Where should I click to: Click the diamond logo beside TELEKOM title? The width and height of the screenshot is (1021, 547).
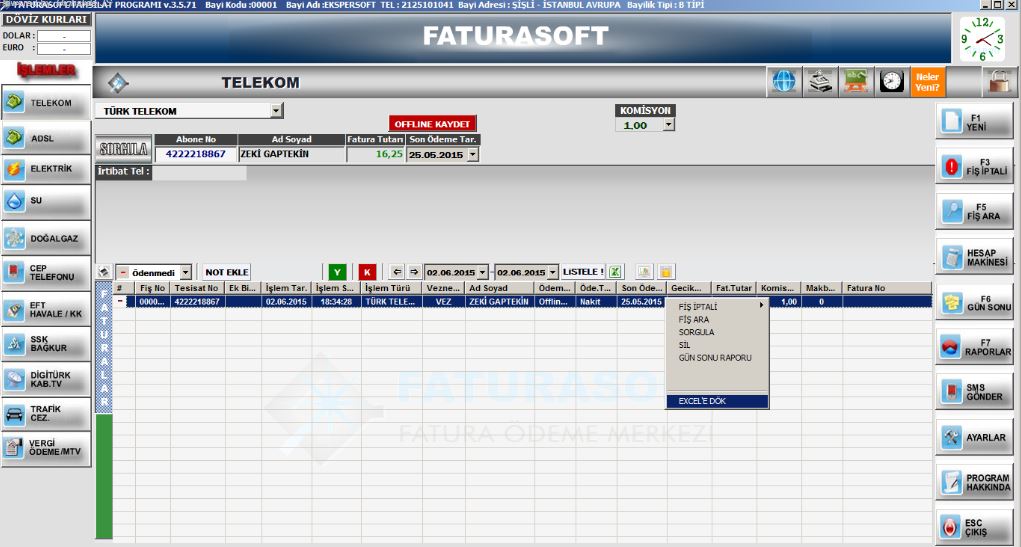point(118,83)
